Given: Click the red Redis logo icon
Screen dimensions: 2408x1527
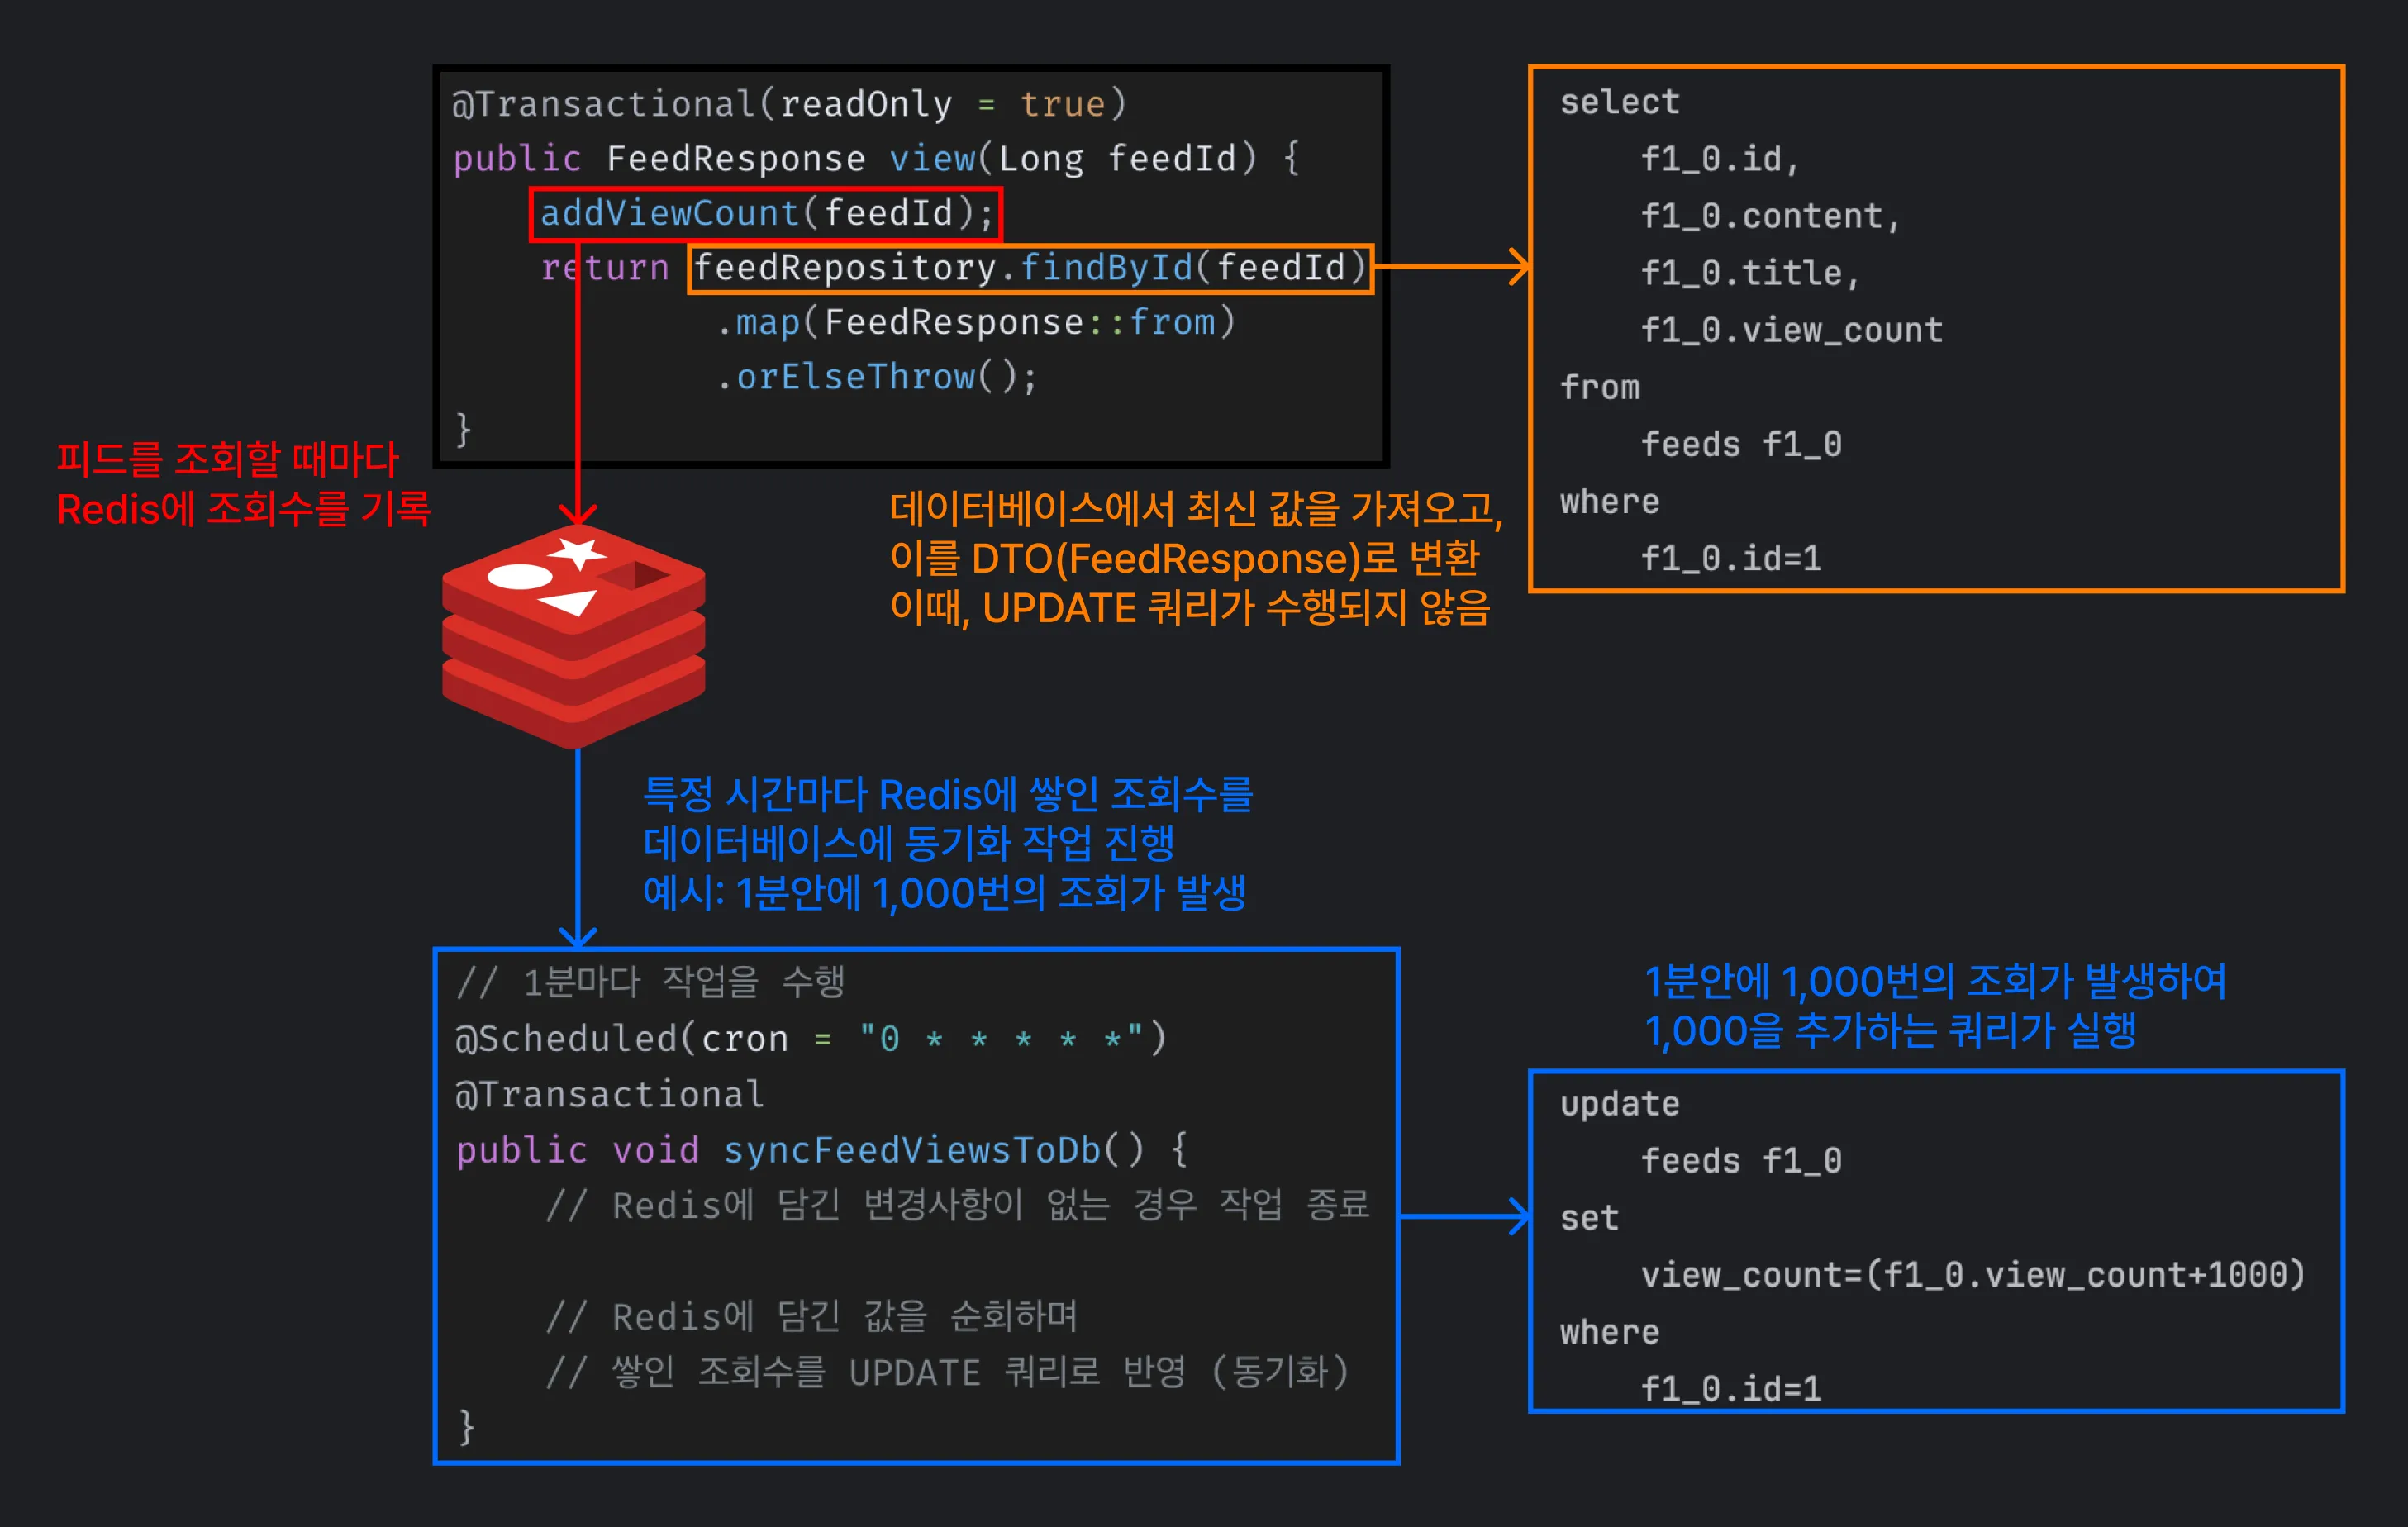Looking at the screenshot, I should tap(574, 636).
